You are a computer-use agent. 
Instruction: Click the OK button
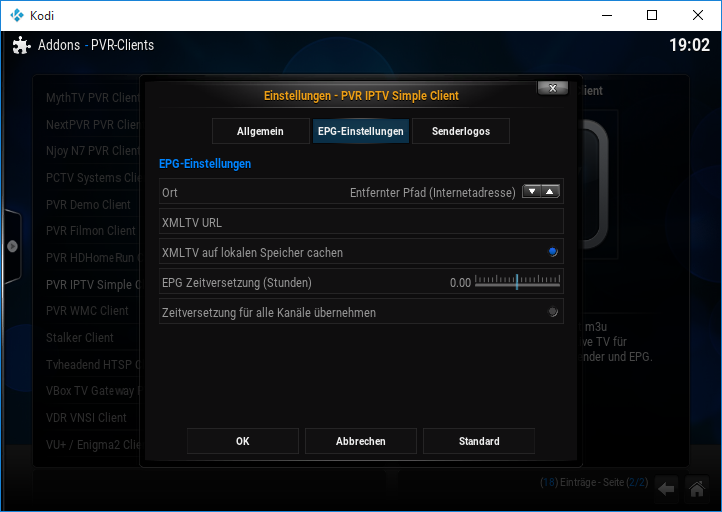pos(243,441)
